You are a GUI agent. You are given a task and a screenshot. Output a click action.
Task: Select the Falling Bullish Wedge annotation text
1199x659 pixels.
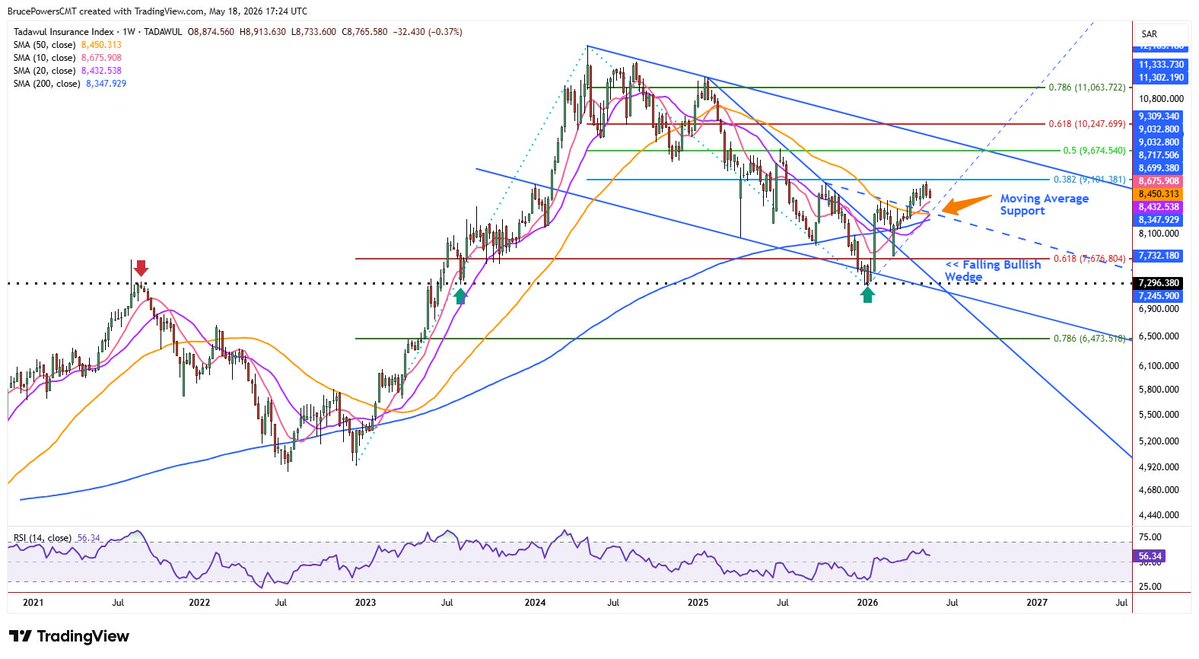click(x=993, y=271)
